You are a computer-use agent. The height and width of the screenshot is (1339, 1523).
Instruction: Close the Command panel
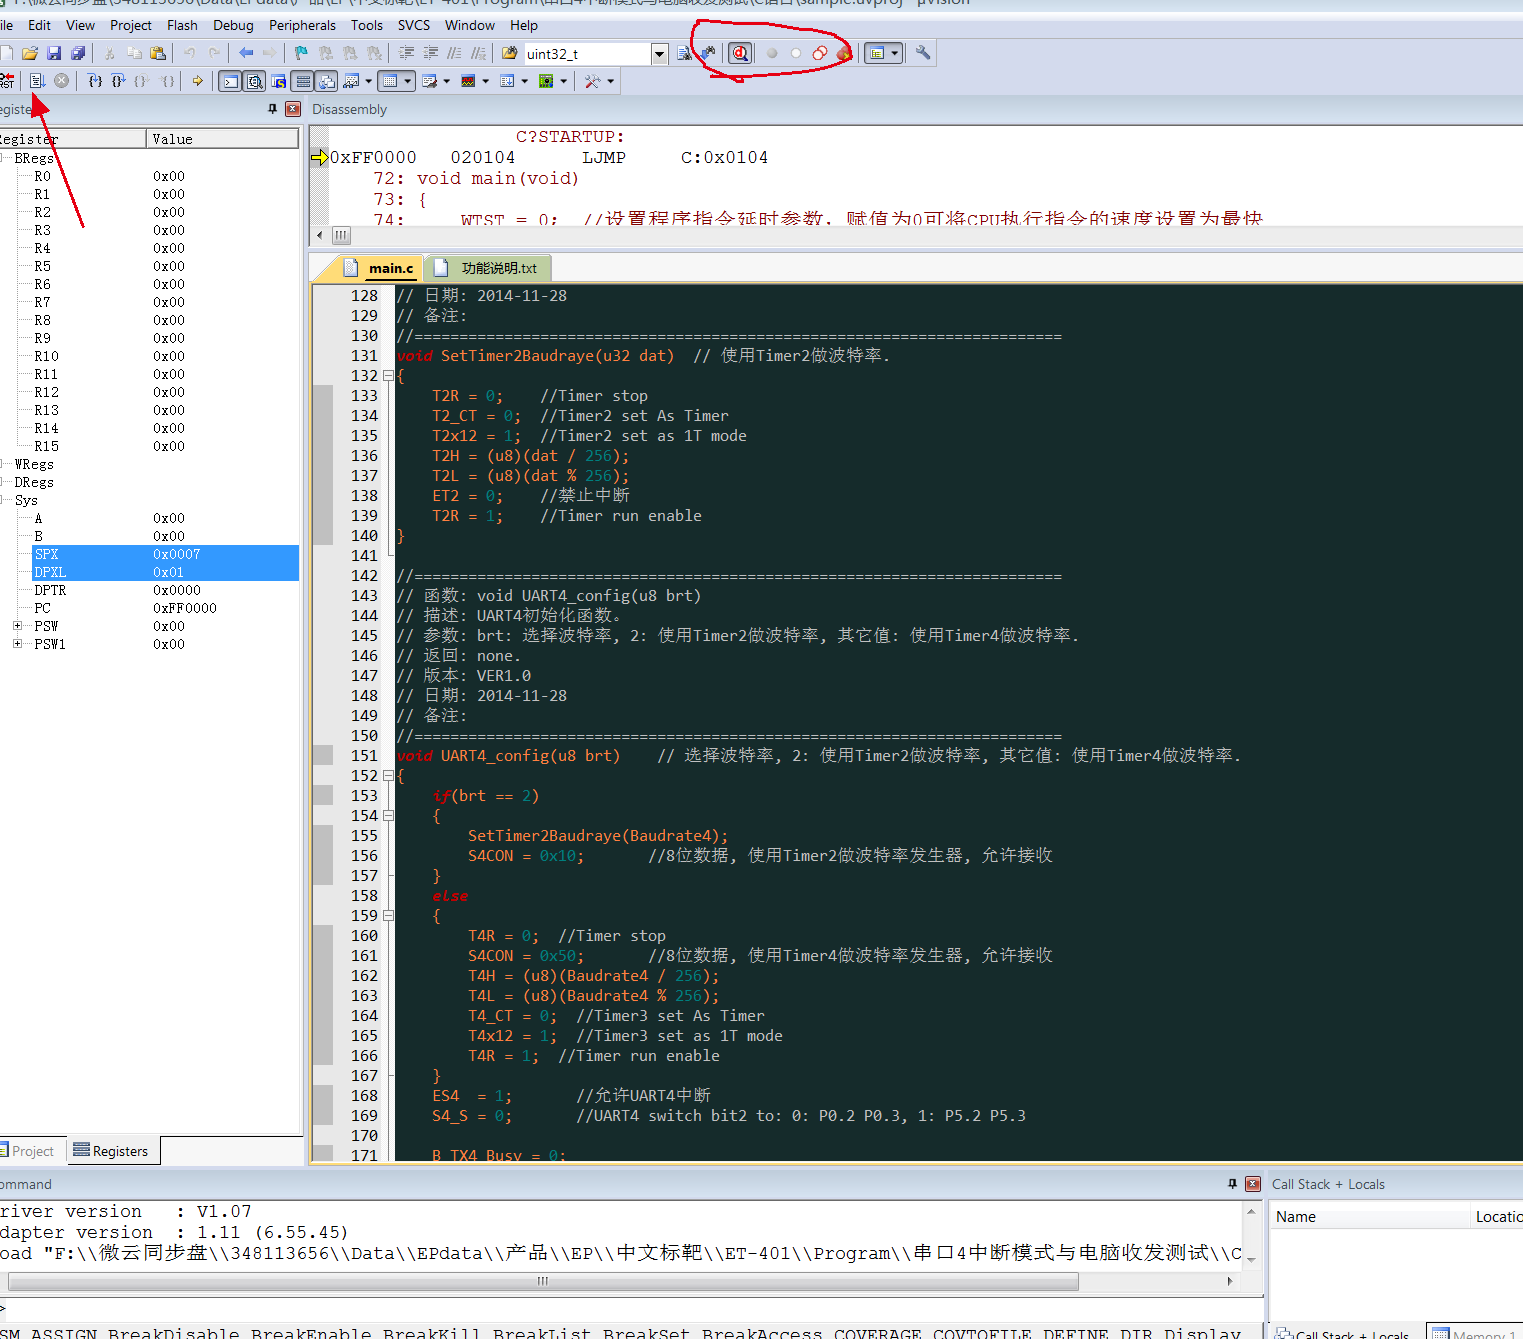[1253, 1184]
